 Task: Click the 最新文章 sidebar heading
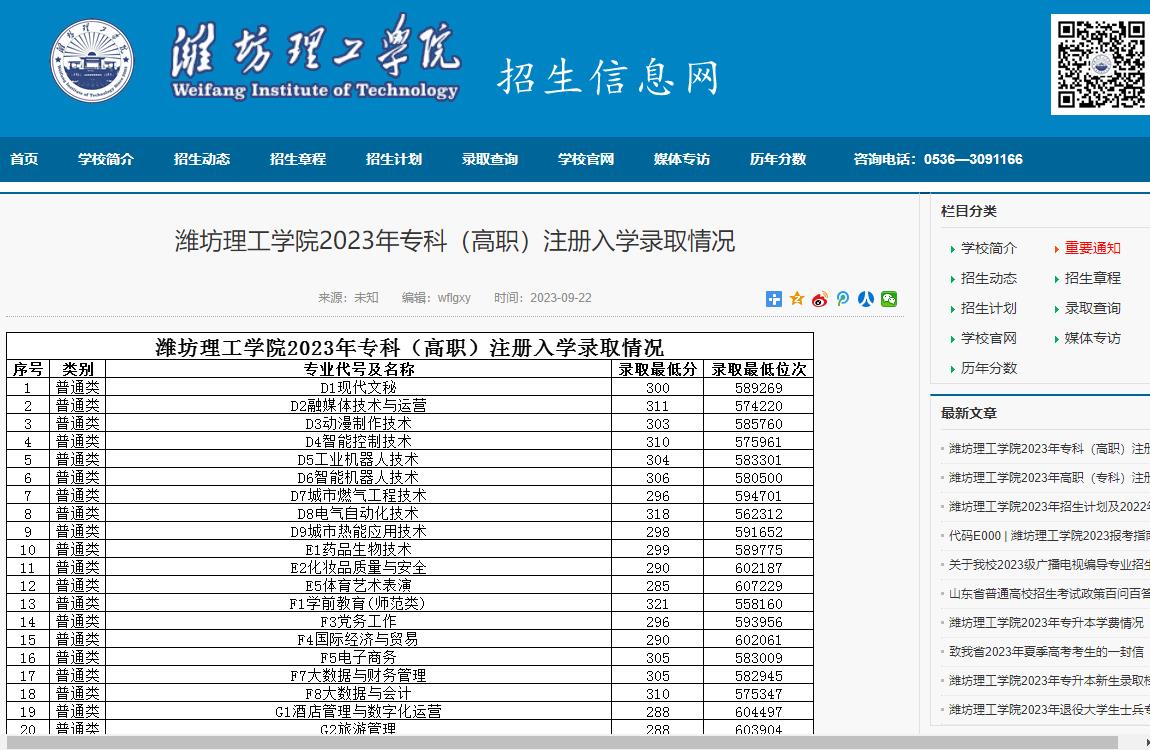point(969,413)
